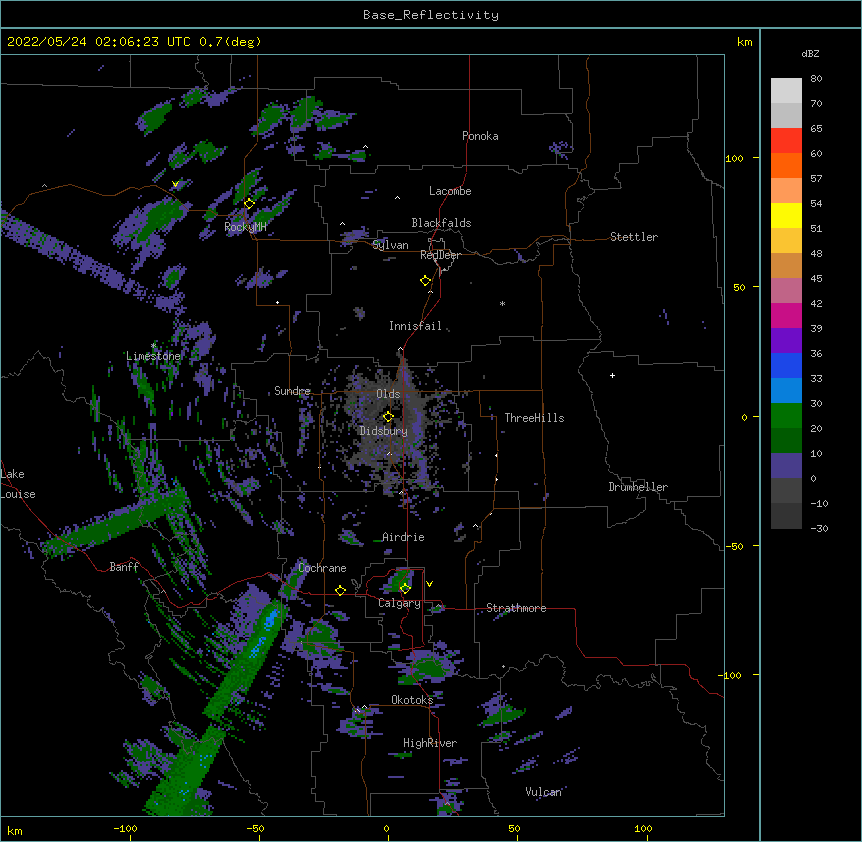This screenshot has height=842, width=862.
Task: Click the yellow diamond marker above Calgary label
Action: (x=405, y=589)
